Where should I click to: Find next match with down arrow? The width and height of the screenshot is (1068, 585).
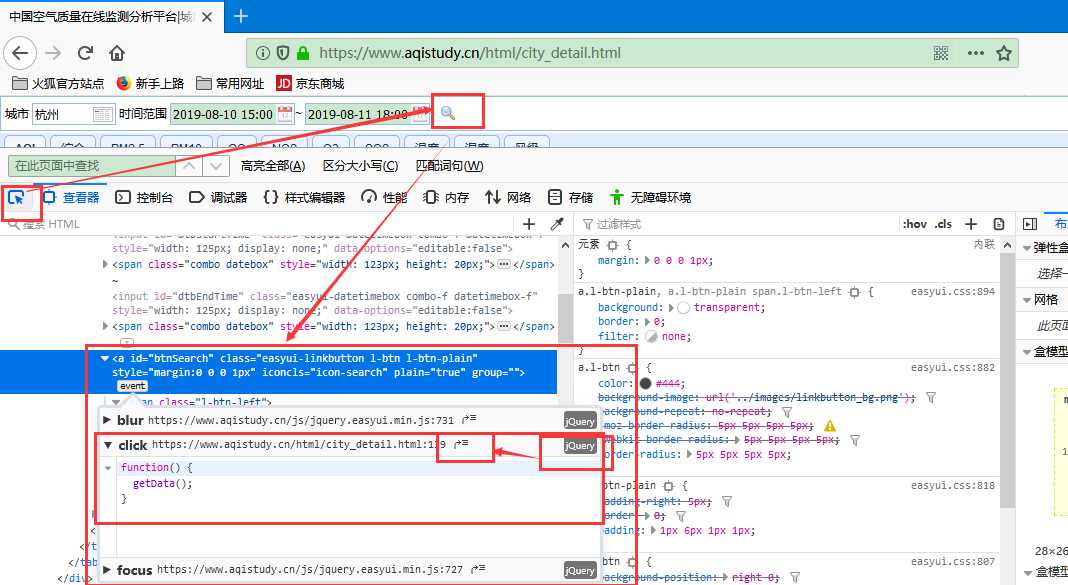[x=216, y=165]
